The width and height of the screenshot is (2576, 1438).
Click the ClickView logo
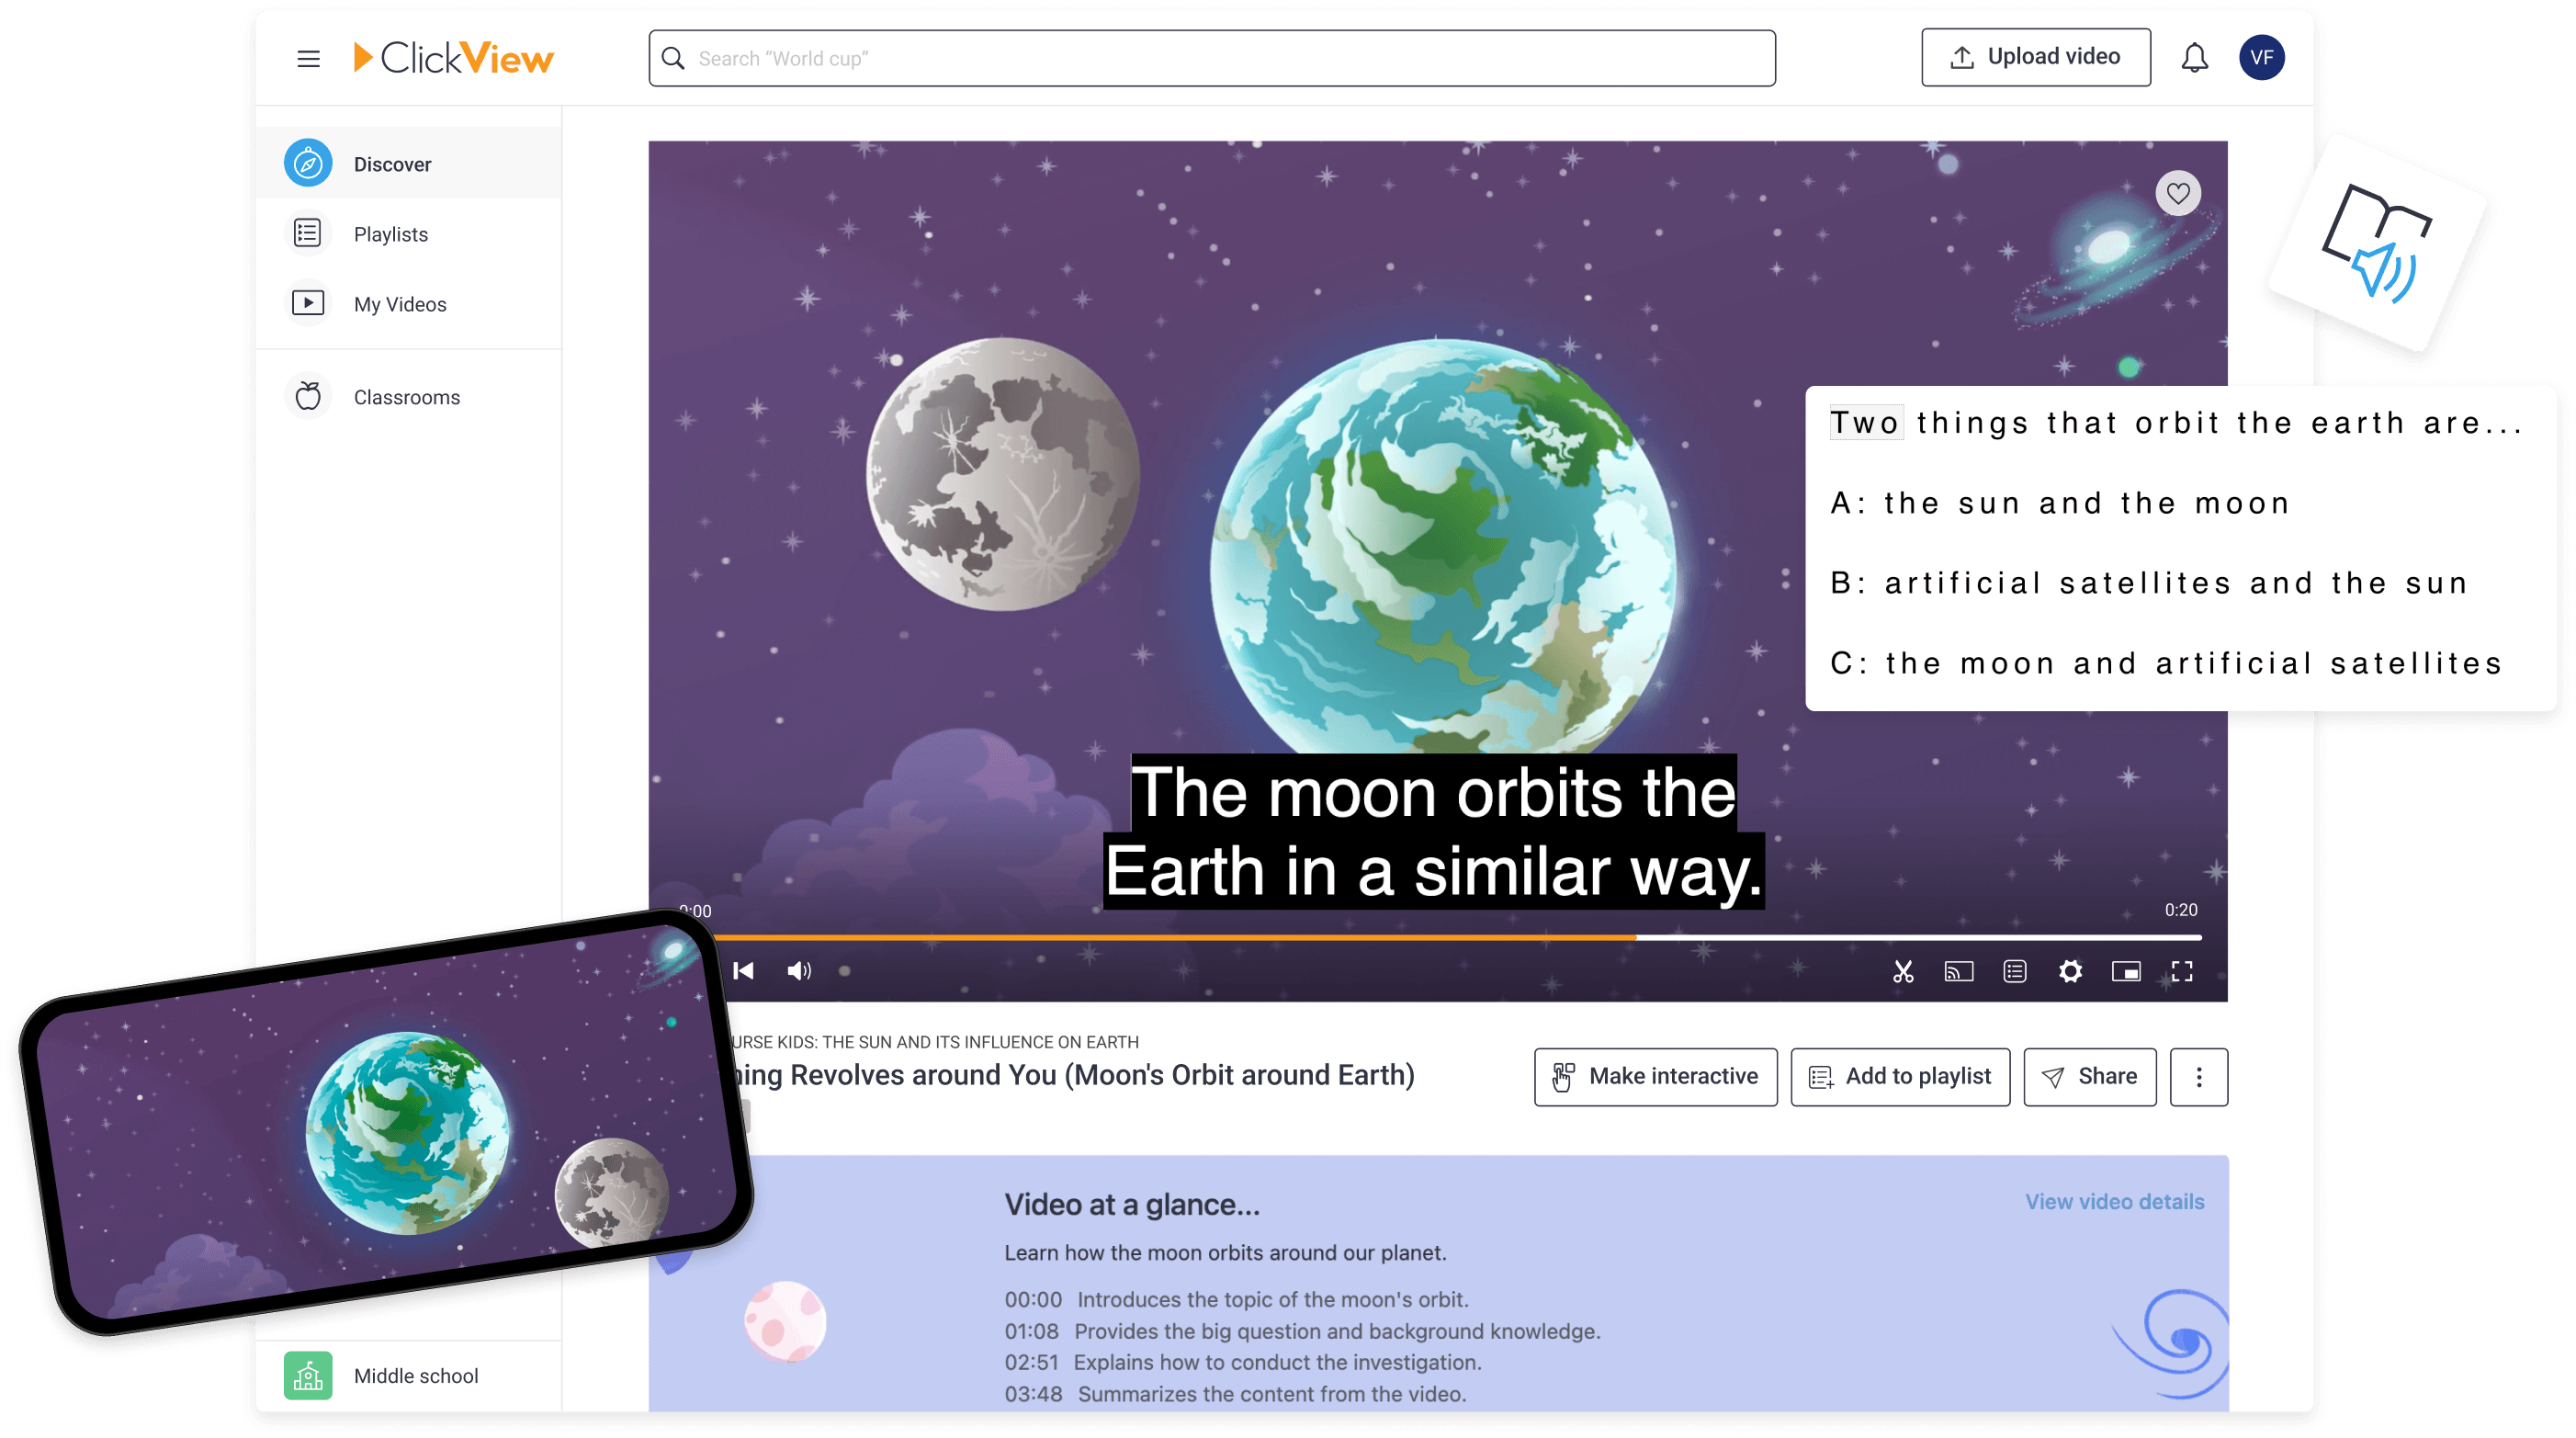[453, 58]
